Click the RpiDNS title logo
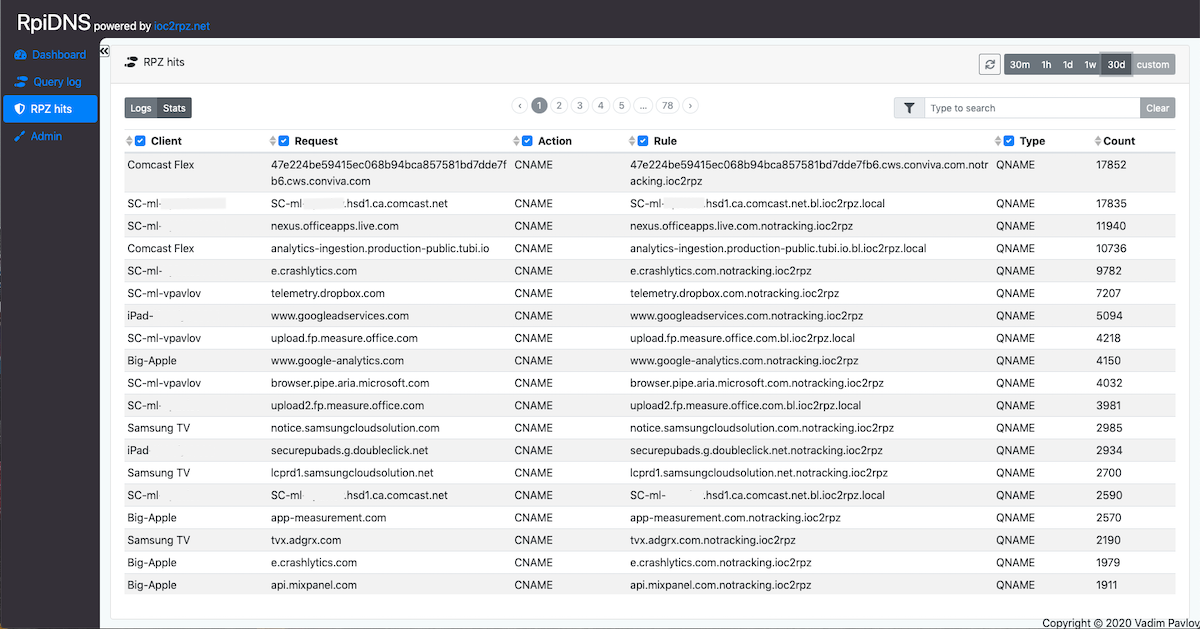This screenshot has width=1200, height=629. [53, 22]
